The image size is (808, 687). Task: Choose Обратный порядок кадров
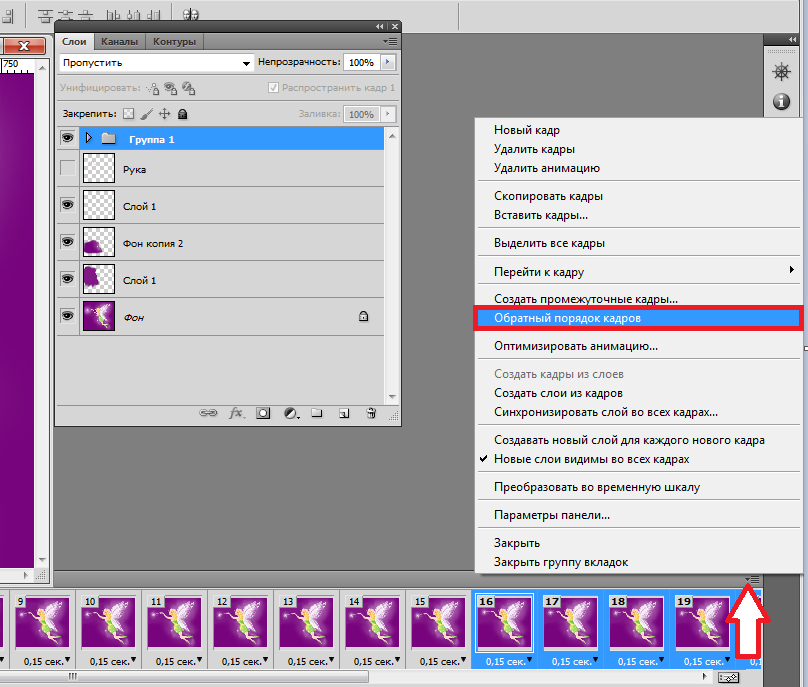coord(638,318)
